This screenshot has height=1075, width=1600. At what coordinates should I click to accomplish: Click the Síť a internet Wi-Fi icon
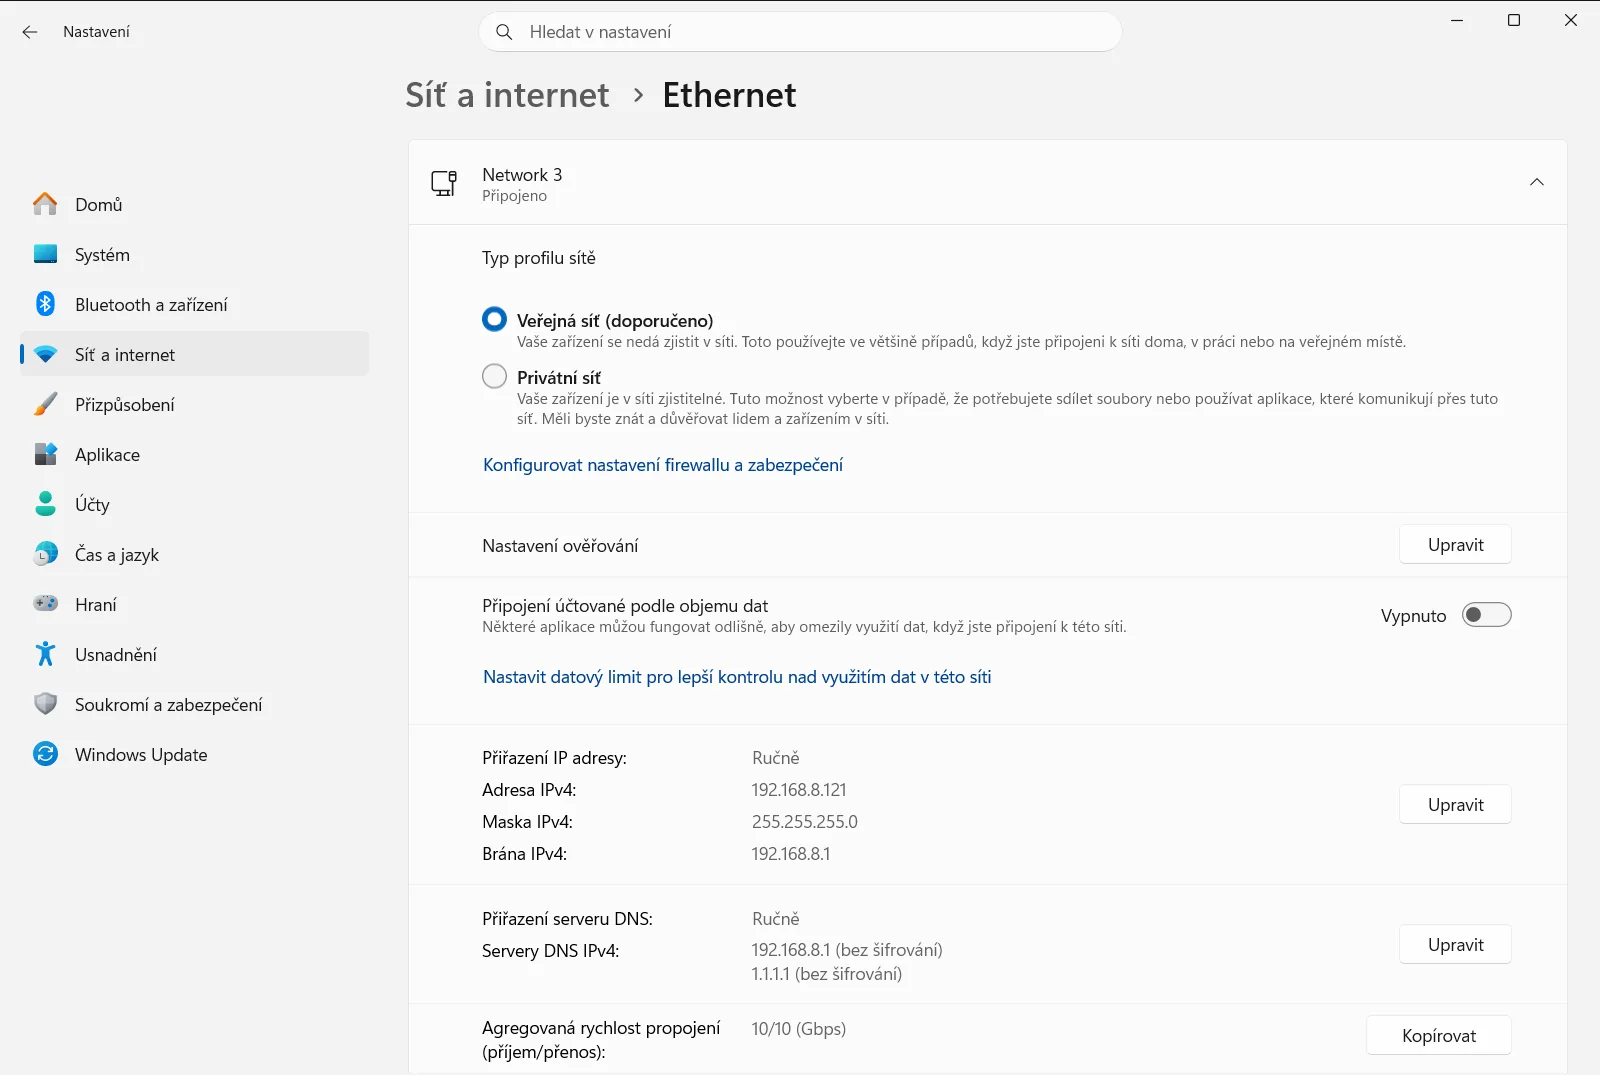tap(45, 354)
